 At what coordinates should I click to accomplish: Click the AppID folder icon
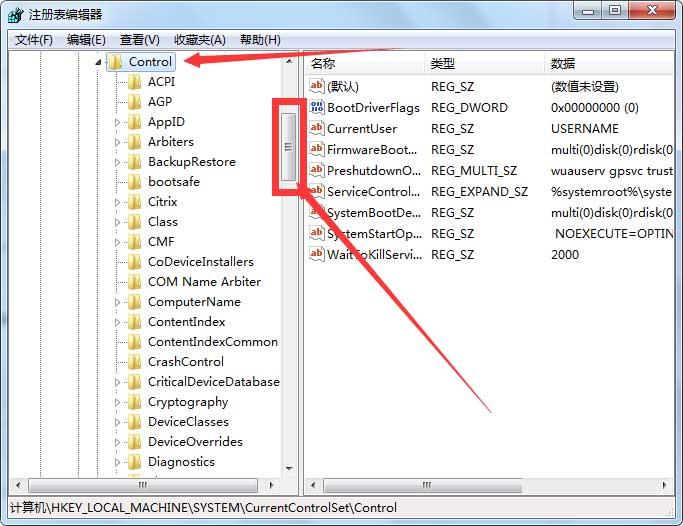pyautogui.click(x=135, y=122)
